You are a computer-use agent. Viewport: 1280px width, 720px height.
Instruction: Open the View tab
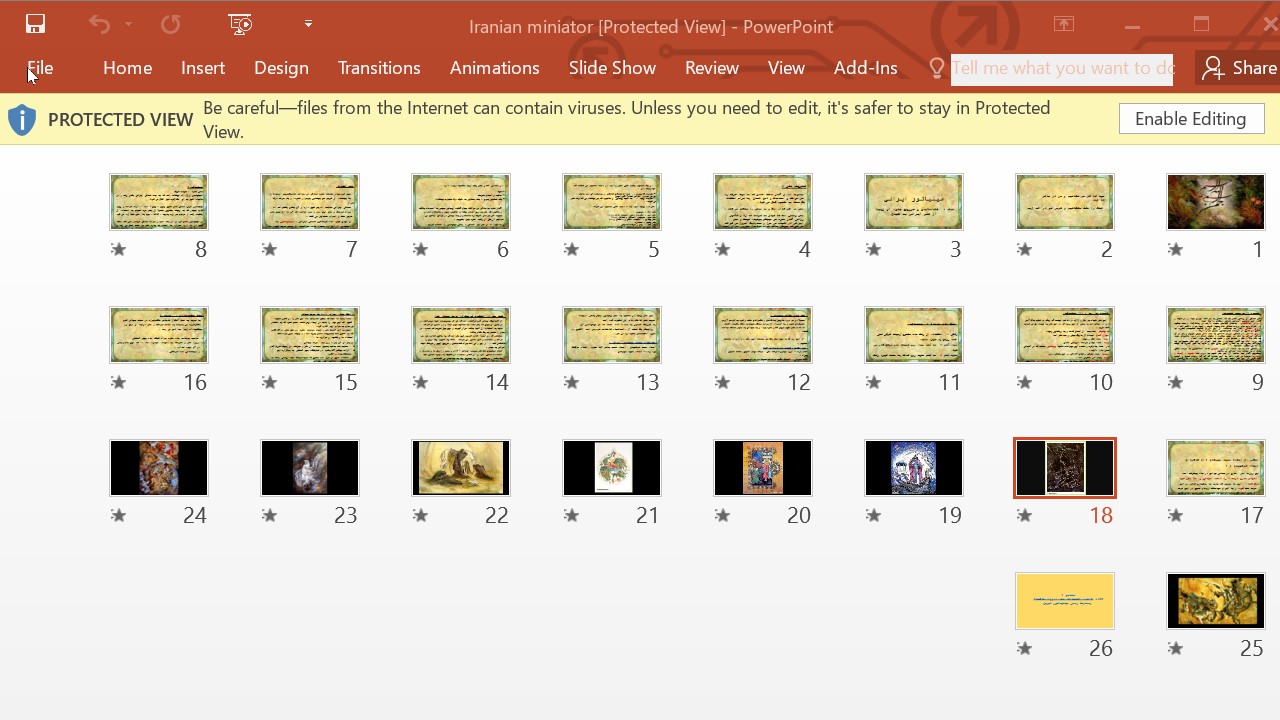(786, 68)
